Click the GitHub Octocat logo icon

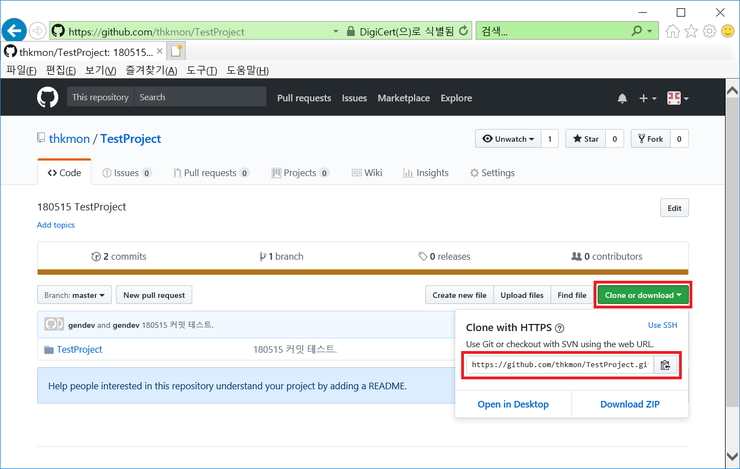[x=48, y=98]
